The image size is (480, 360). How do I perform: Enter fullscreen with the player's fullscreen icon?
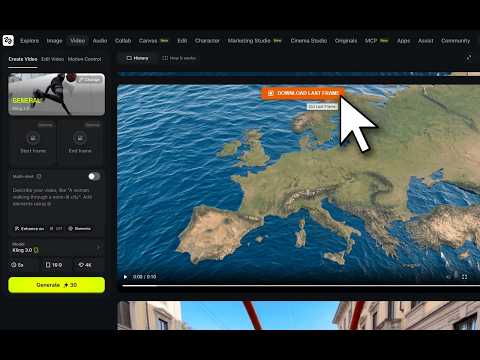(x=464, y=277)
